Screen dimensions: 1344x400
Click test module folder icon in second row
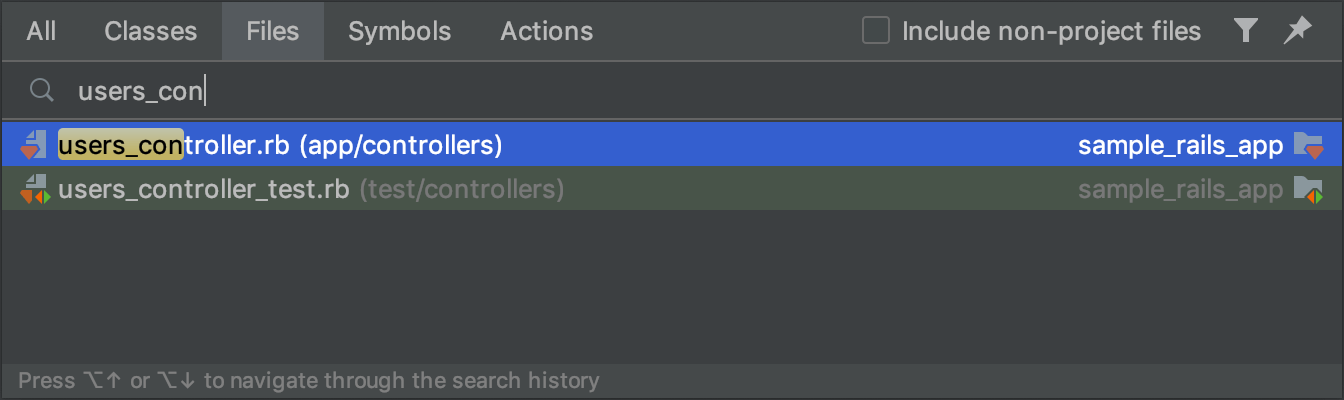pos(1307,188)
